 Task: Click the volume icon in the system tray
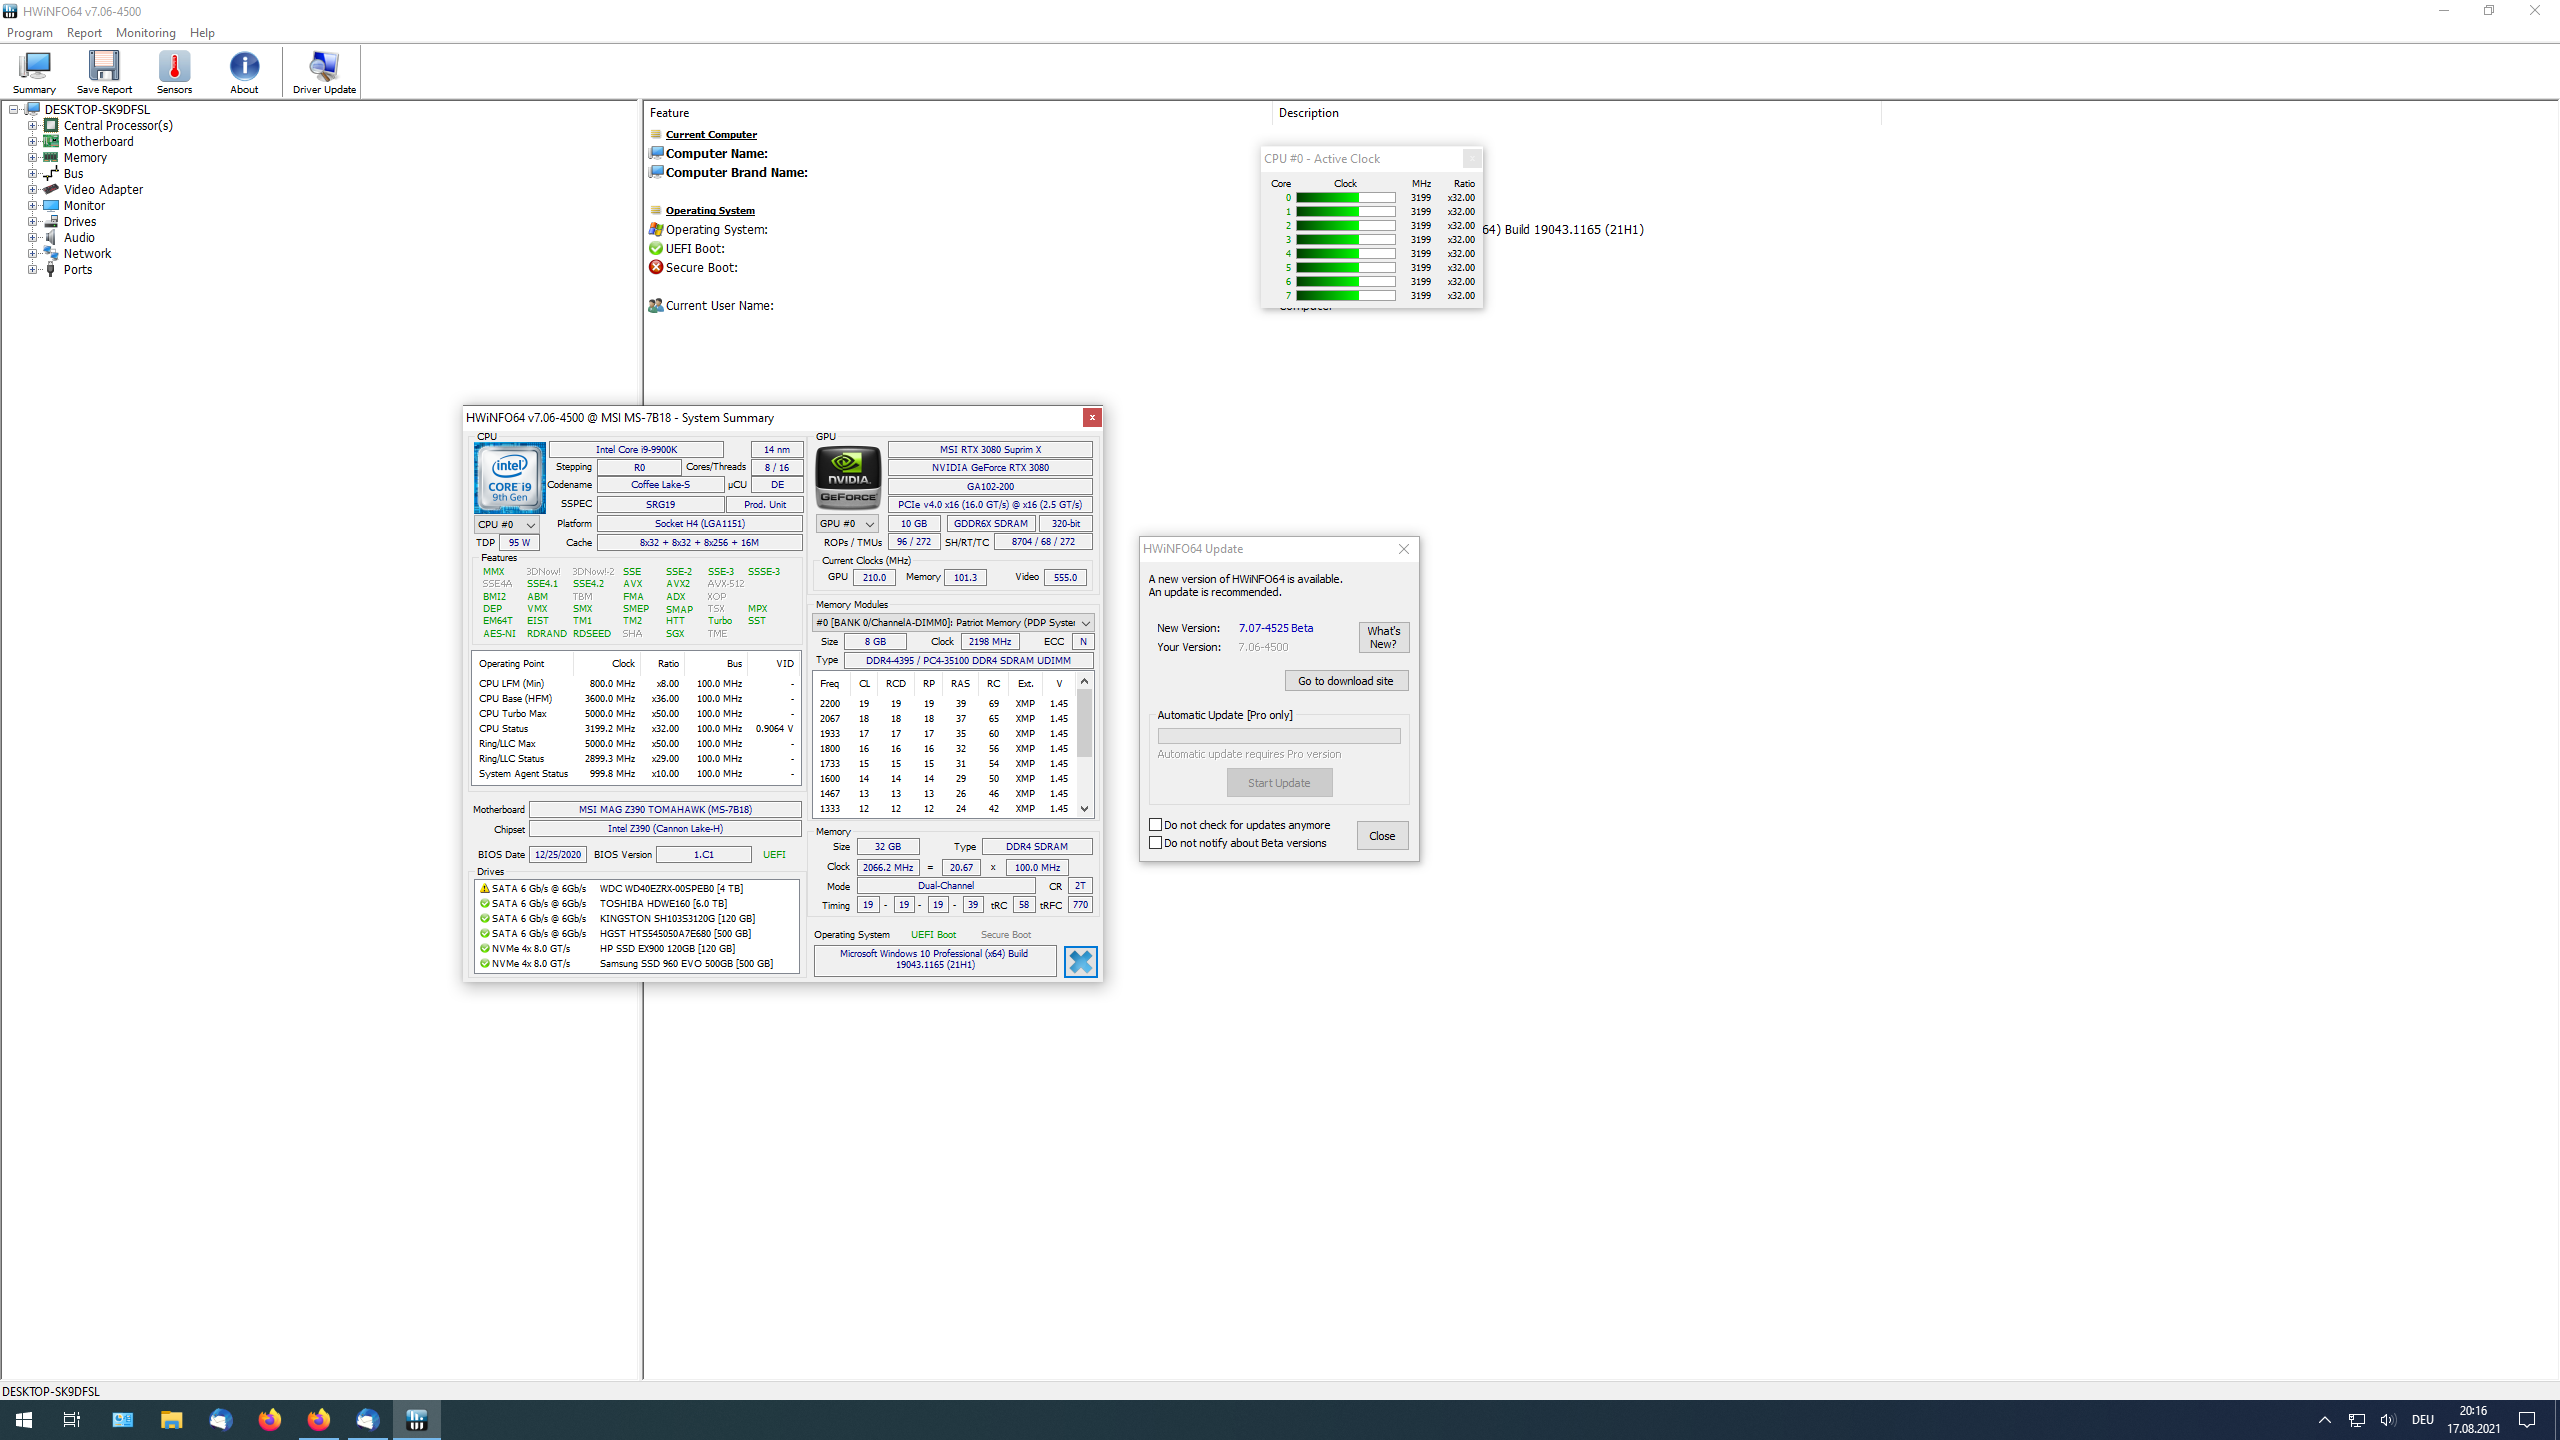(x=2390, y=1419)
